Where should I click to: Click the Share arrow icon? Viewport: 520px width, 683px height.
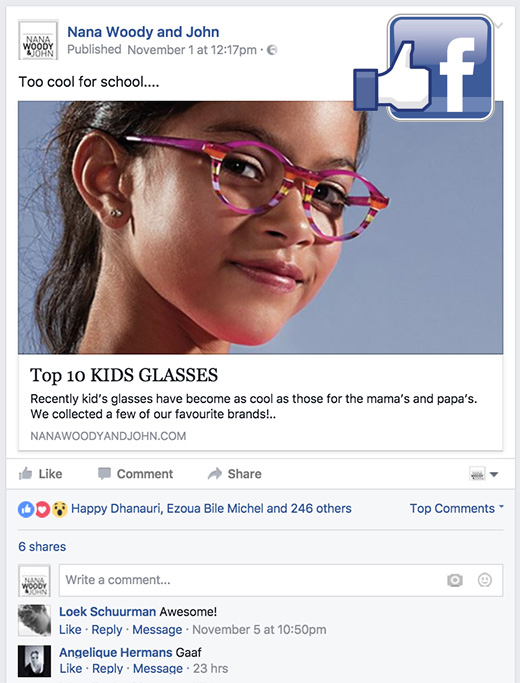[215, 473]
